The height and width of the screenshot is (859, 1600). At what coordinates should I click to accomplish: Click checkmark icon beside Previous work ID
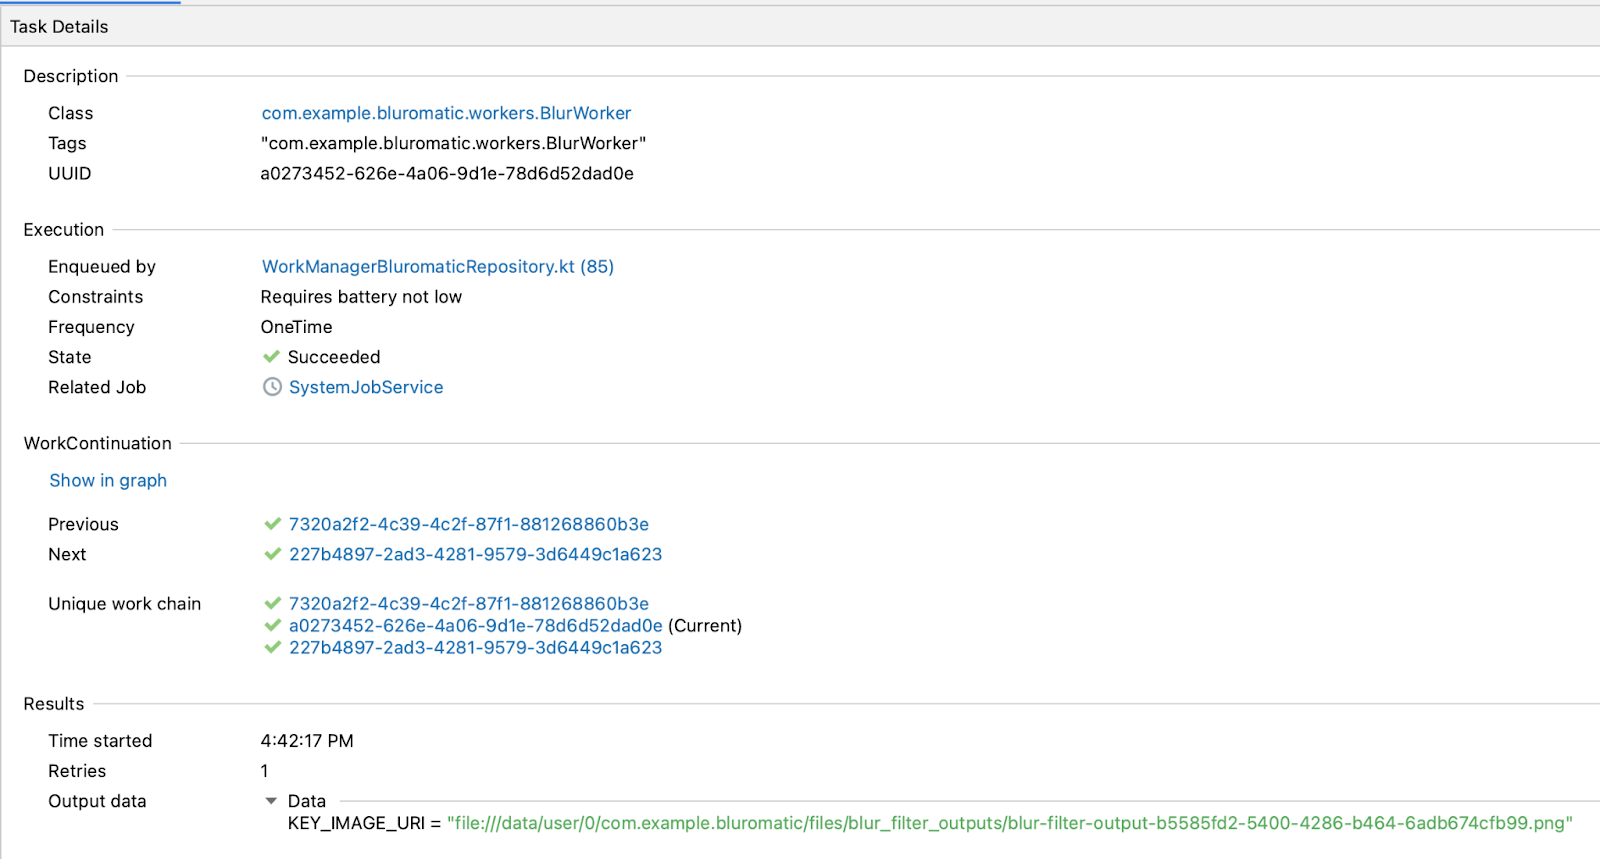[x=272, y=524]
